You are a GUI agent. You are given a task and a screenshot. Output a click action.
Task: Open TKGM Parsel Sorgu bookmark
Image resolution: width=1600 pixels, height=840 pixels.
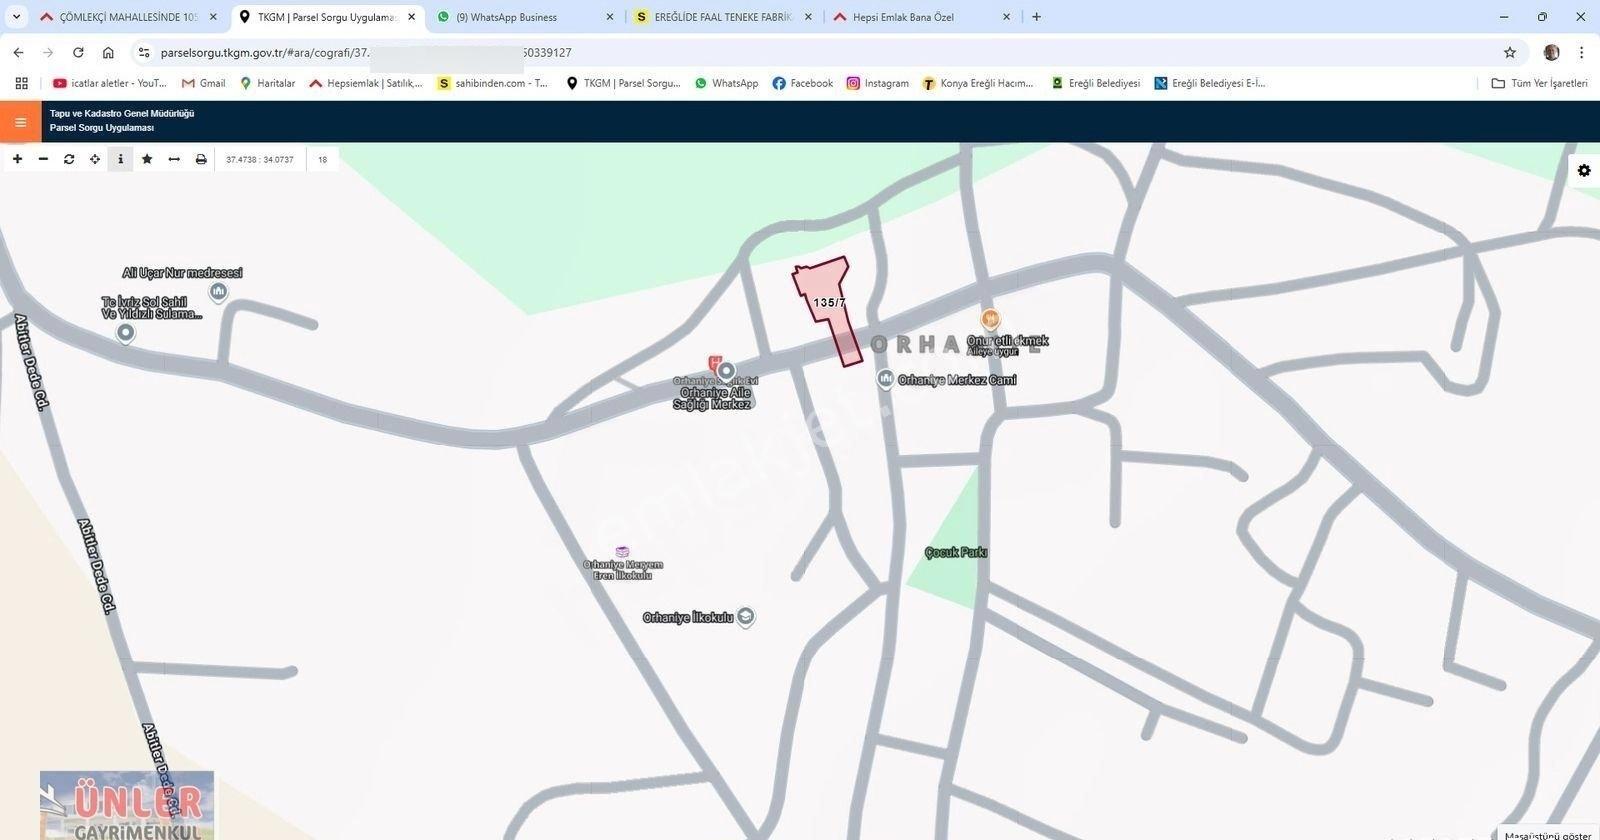(x=623, y=83)
